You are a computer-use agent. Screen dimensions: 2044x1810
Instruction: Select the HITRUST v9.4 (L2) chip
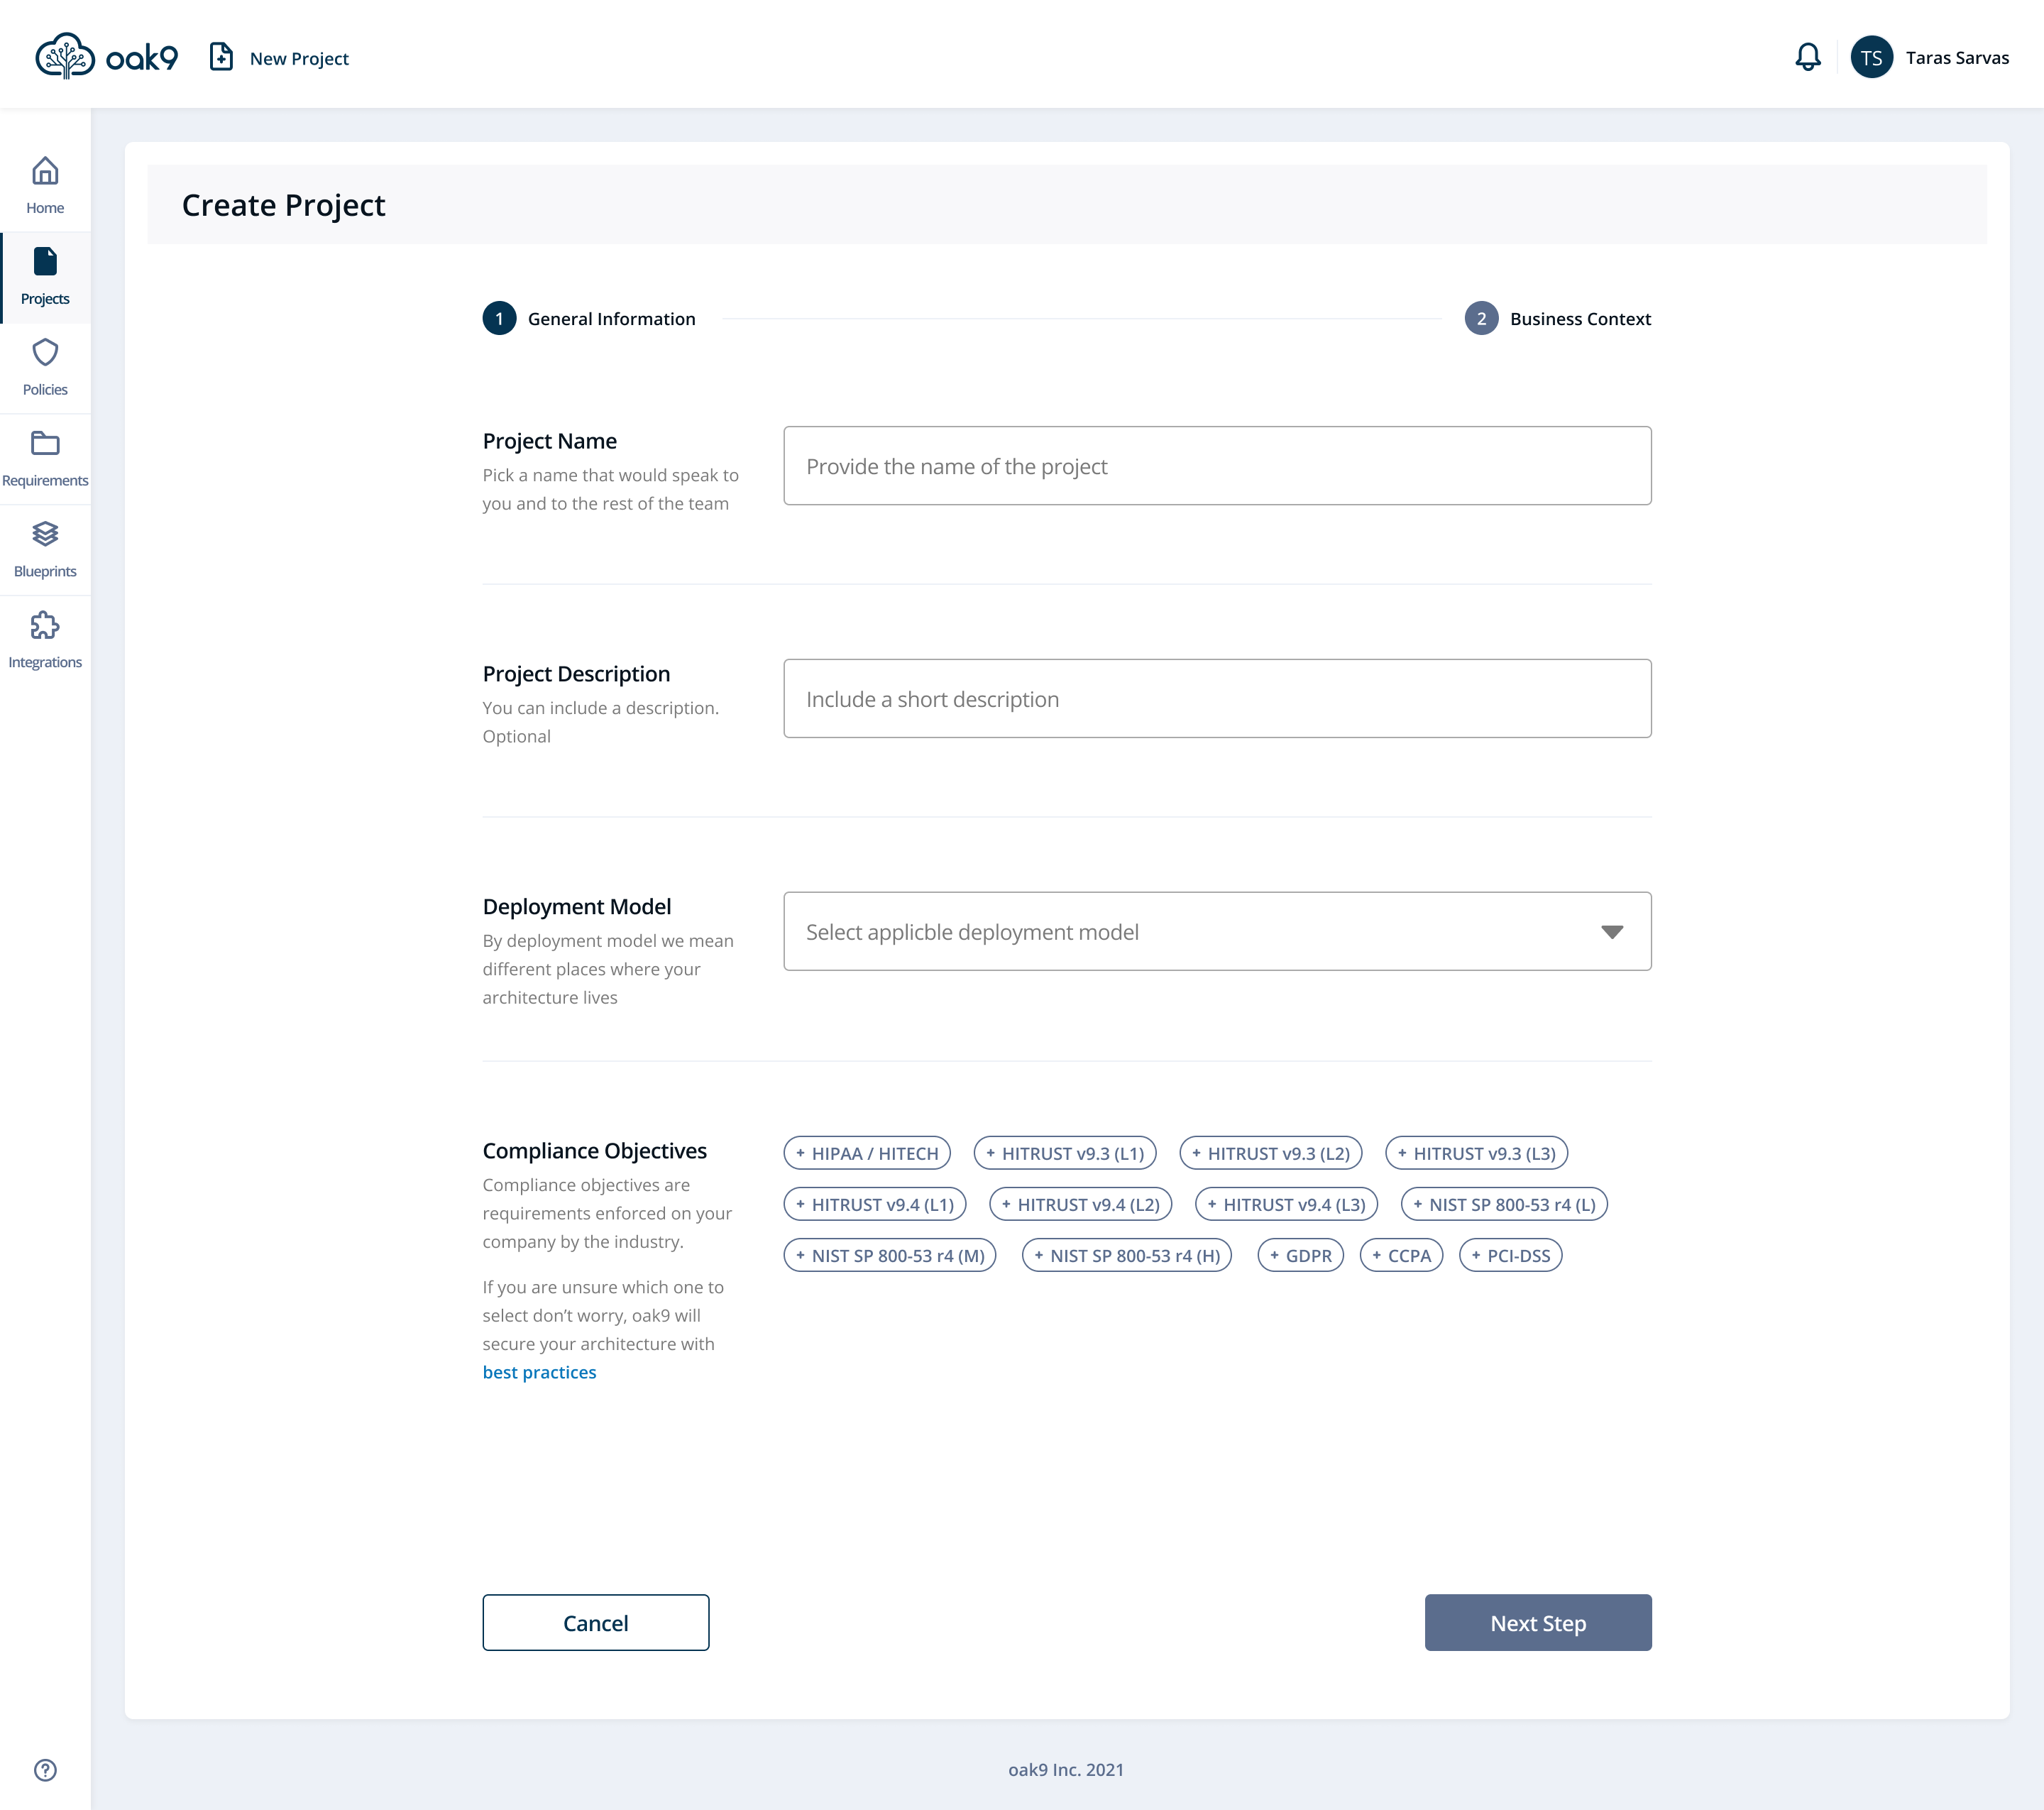click(x=1080, y=1204)
